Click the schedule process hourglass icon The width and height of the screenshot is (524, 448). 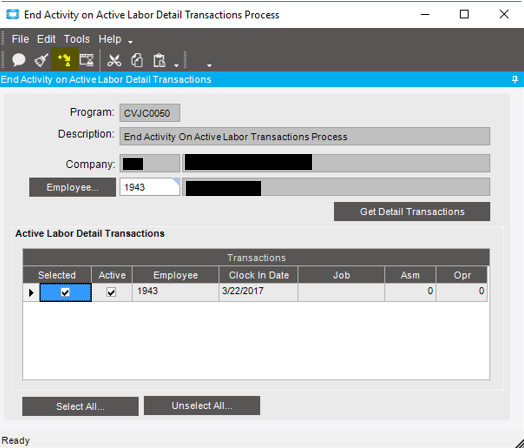[87, 60]
